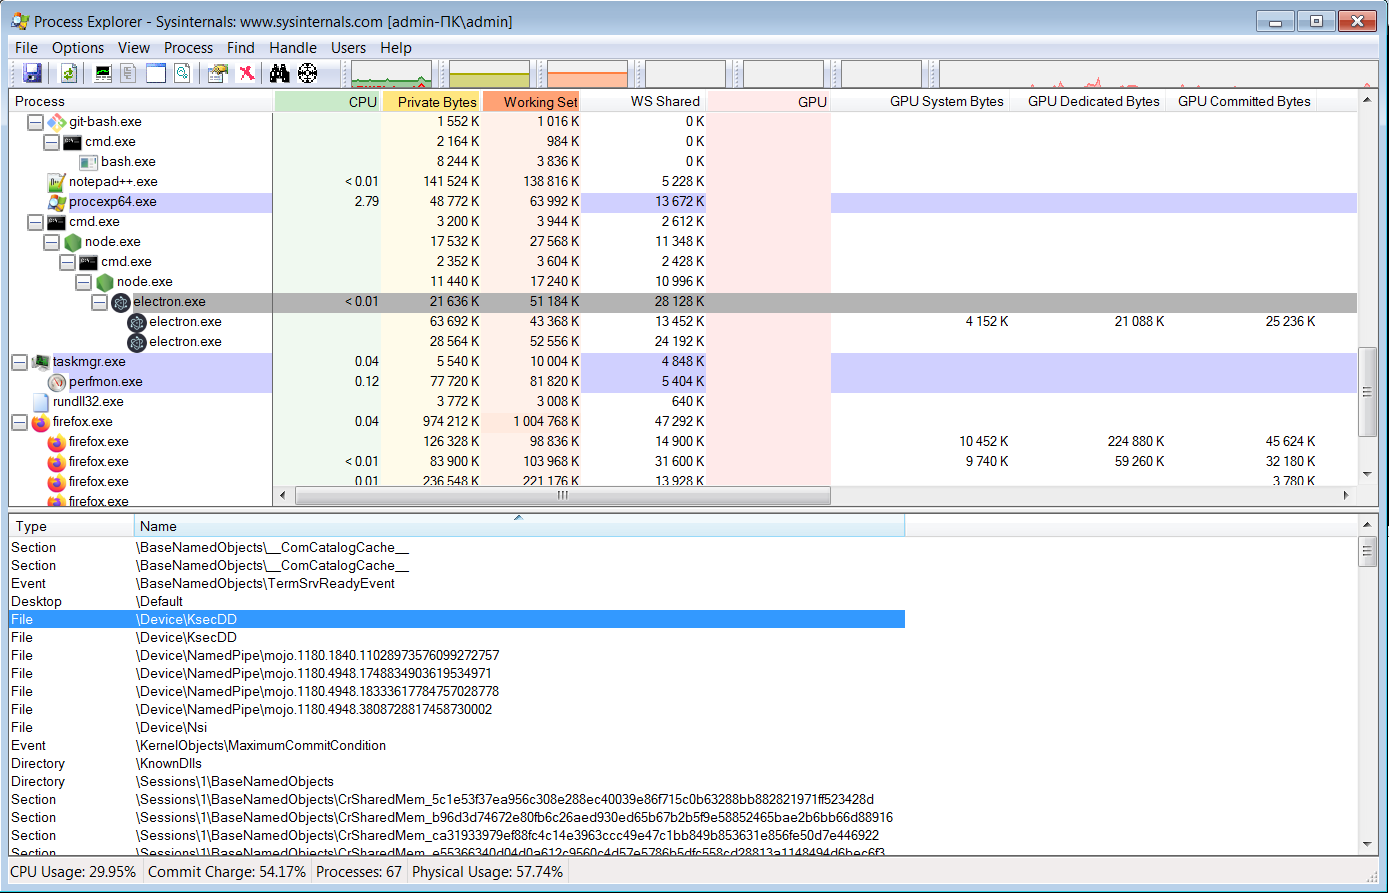Viewport: 1389px width, 893px height.
Task: Click the notepad++.exe process icon
Action: coord(56,182)
